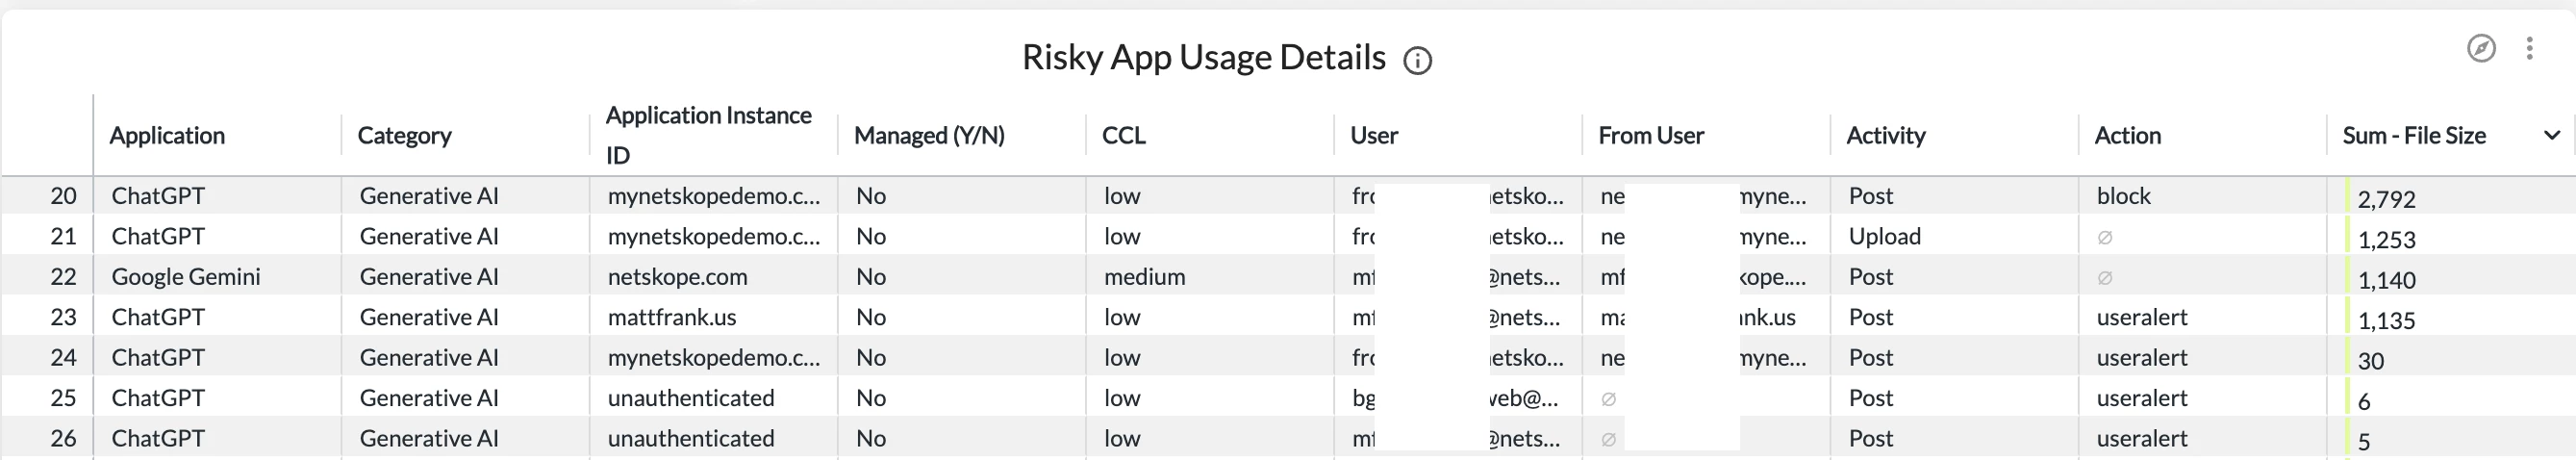Click the low CCL value in row 20
Viewport: 2576px width, 460px height.
pos(1122,196)
